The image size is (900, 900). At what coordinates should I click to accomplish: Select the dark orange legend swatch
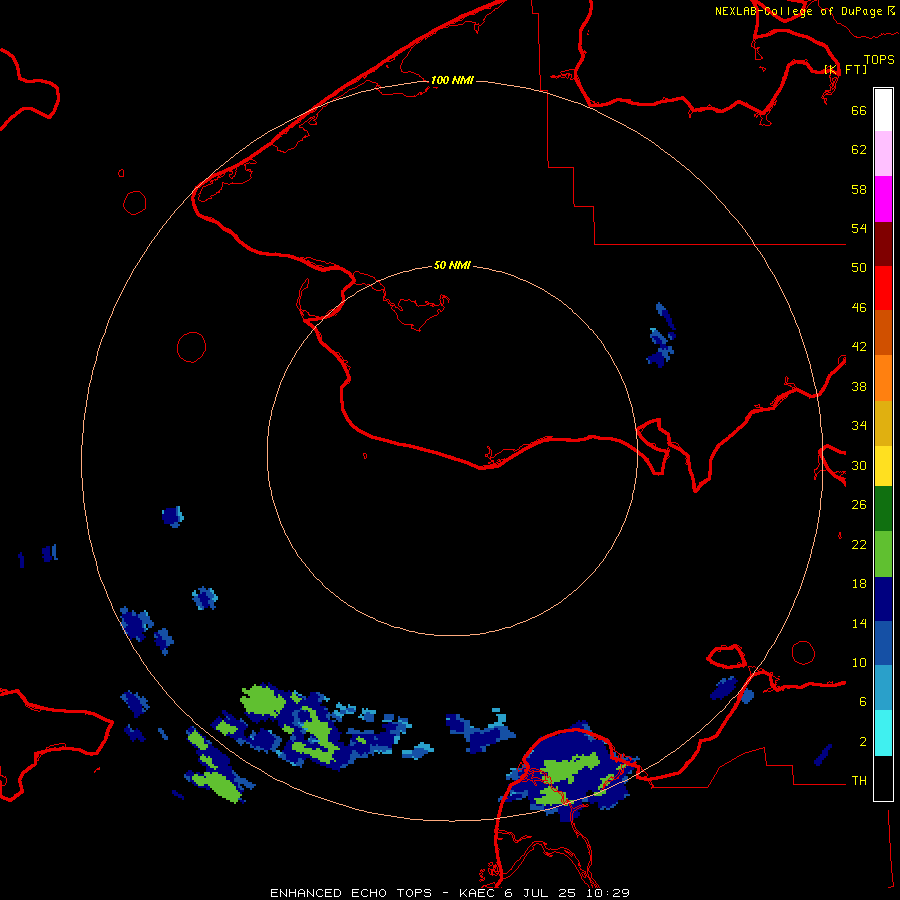(883, 332)
